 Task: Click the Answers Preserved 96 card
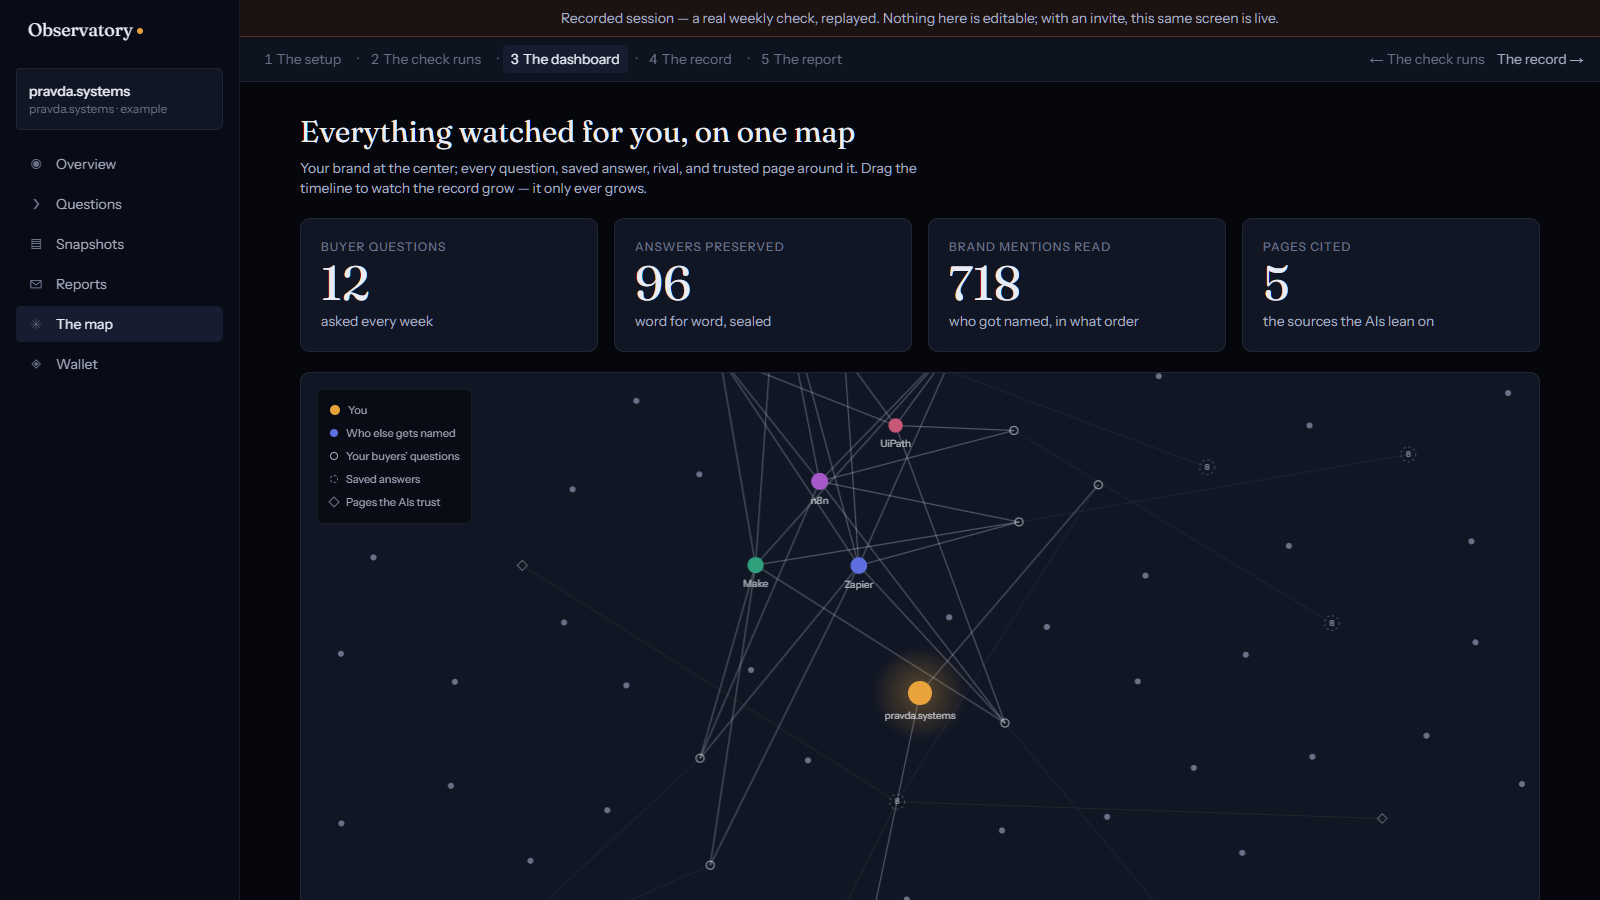pyautogui.click(x=763, y=285)
